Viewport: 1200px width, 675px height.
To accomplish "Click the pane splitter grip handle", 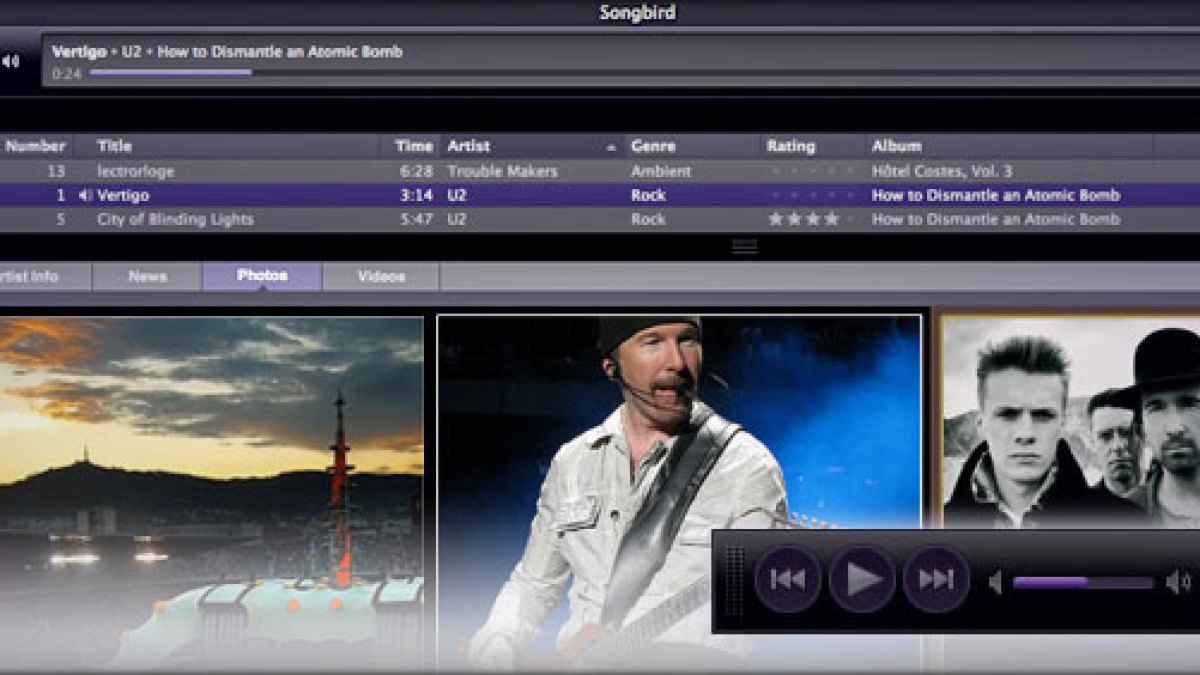I will pos(745,246).
